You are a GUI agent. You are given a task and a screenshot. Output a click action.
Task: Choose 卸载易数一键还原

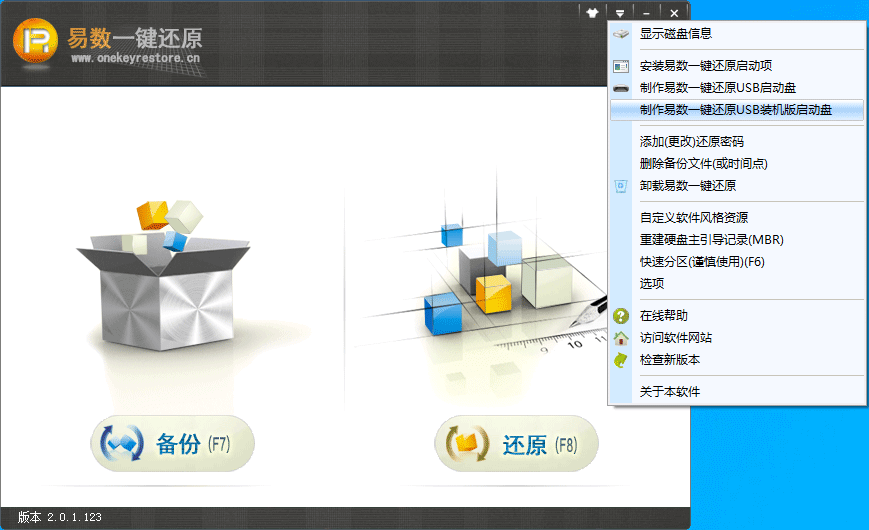click(737, 186)
